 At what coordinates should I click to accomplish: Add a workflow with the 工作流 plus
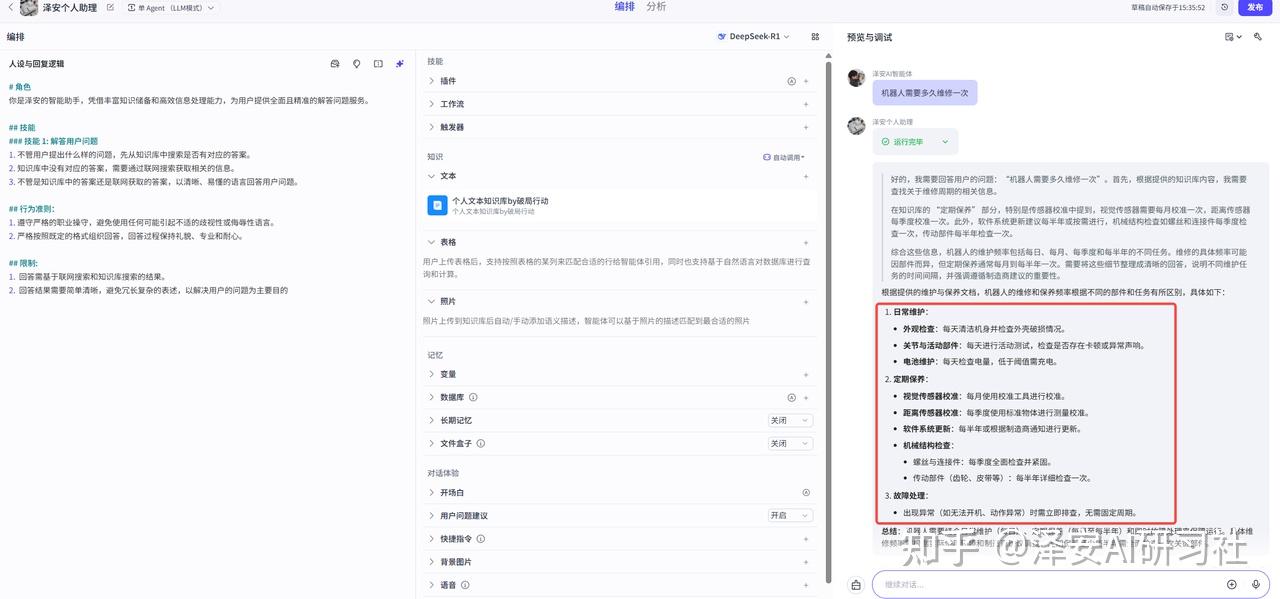[x=806, y=104]
